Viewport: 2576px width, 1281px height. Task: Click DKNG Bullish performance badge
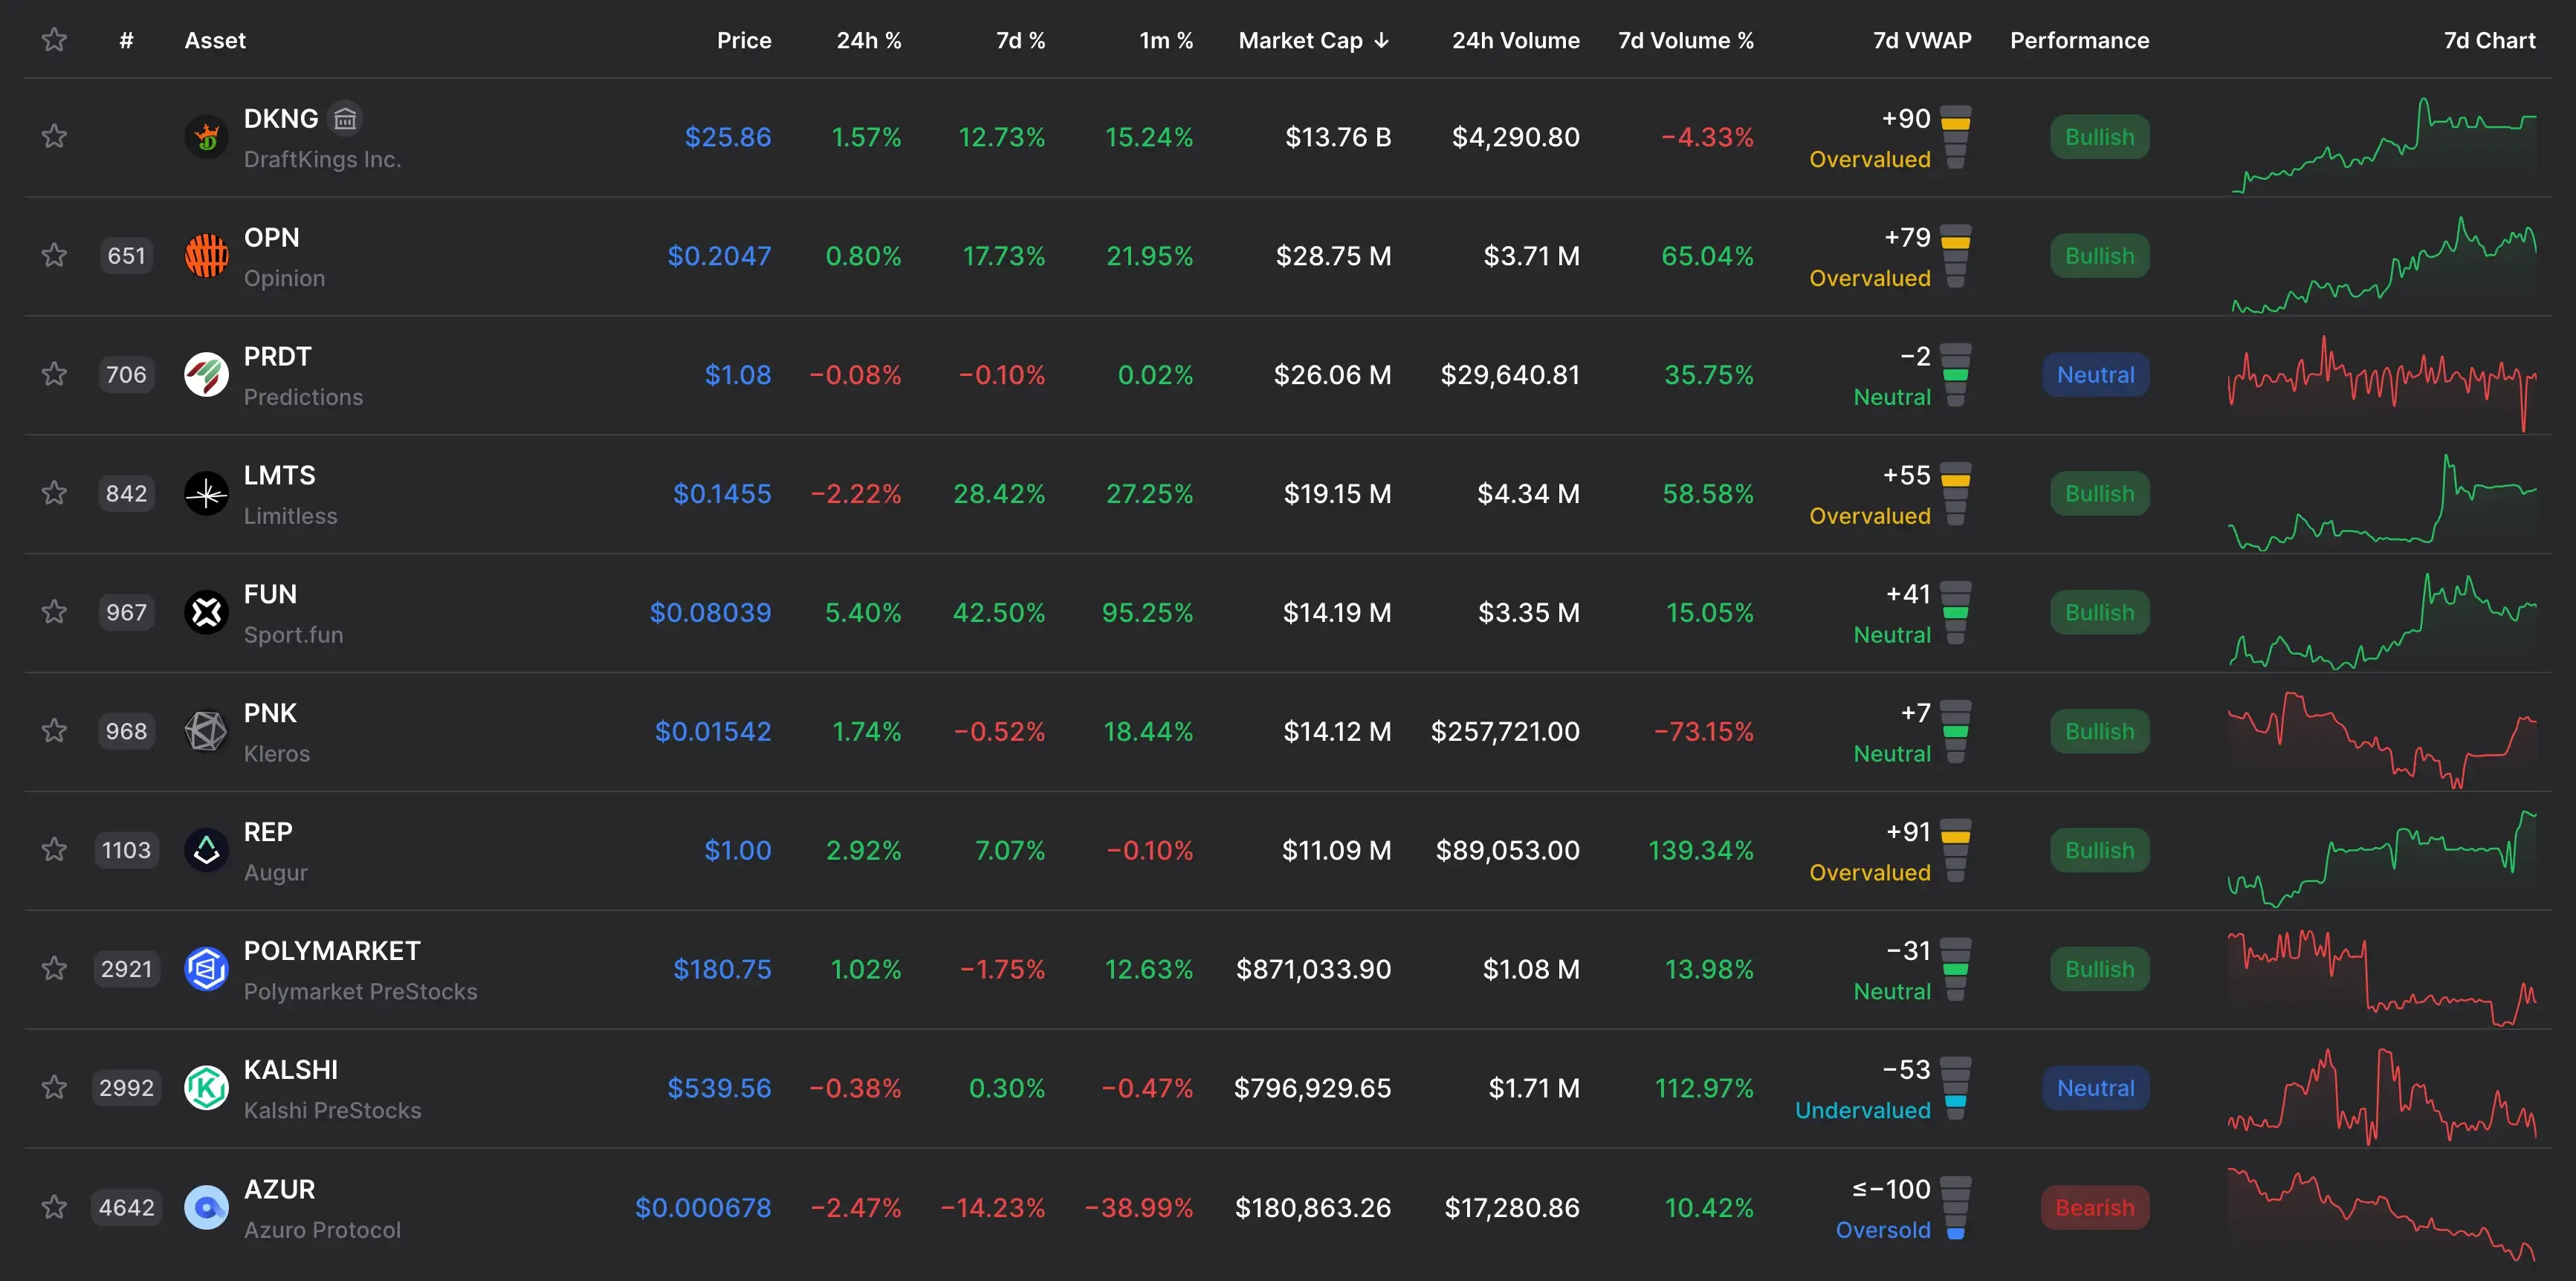click(x=2099, y=137)
